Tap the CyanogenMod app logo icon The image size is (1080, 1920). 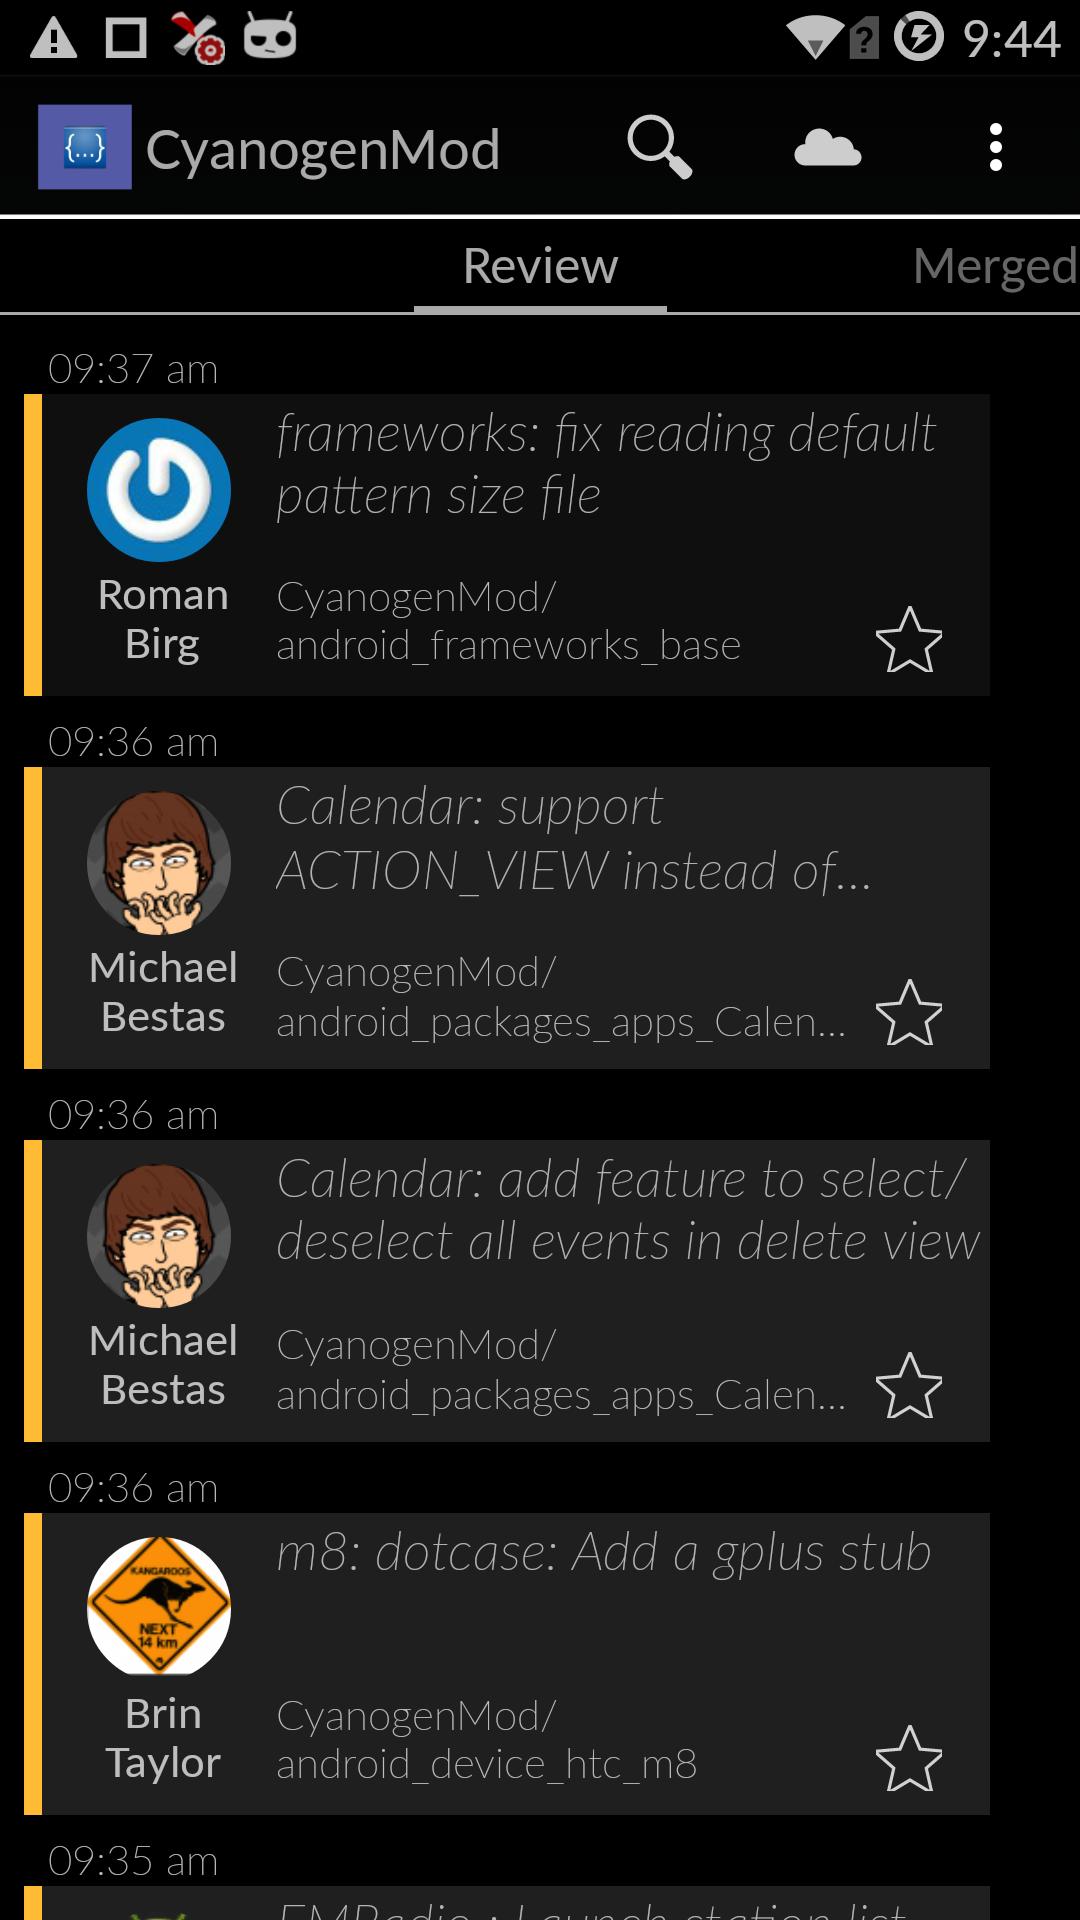(85, 147)
